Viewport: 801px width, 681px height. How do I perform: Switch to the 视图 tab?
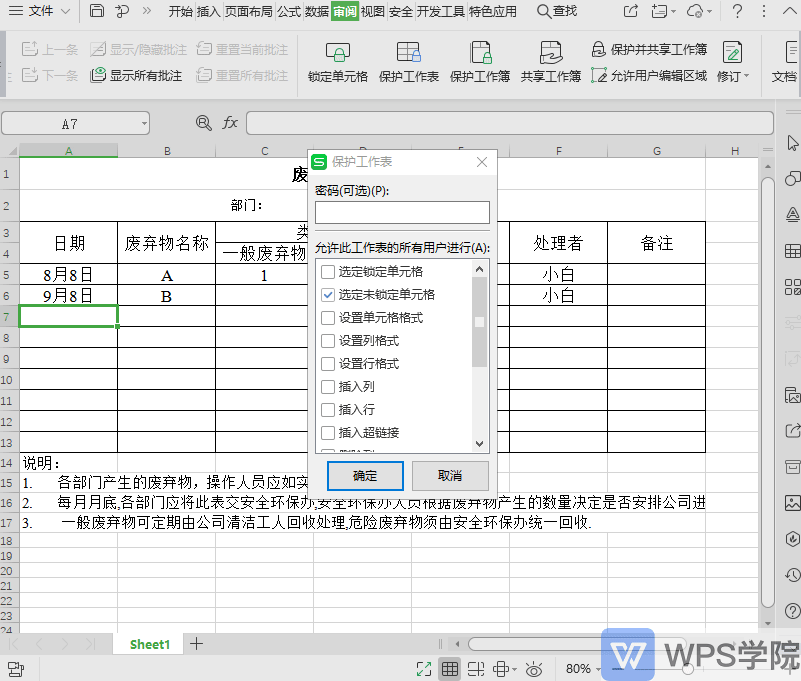(x=372, y=11)
